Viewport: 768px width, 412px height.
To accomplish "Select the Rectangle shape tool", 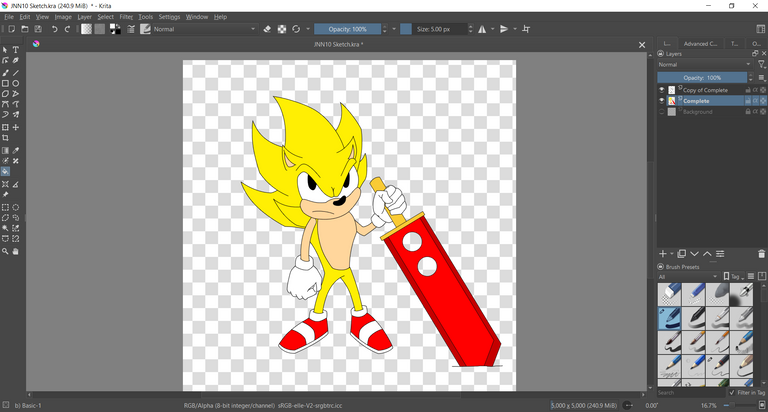I will [5, 83].
